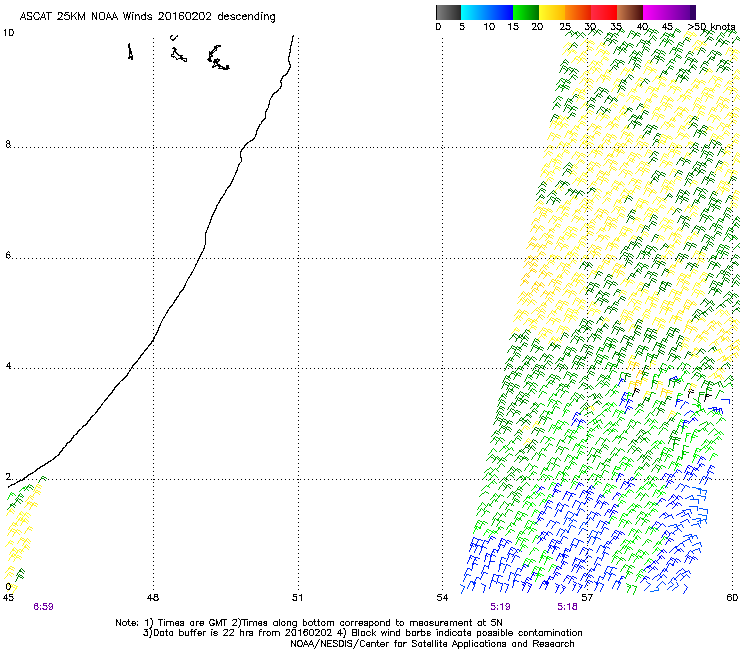This screenshot has height=650, width=740.
Task: Click the latitude label '2'
Action: 8,476
